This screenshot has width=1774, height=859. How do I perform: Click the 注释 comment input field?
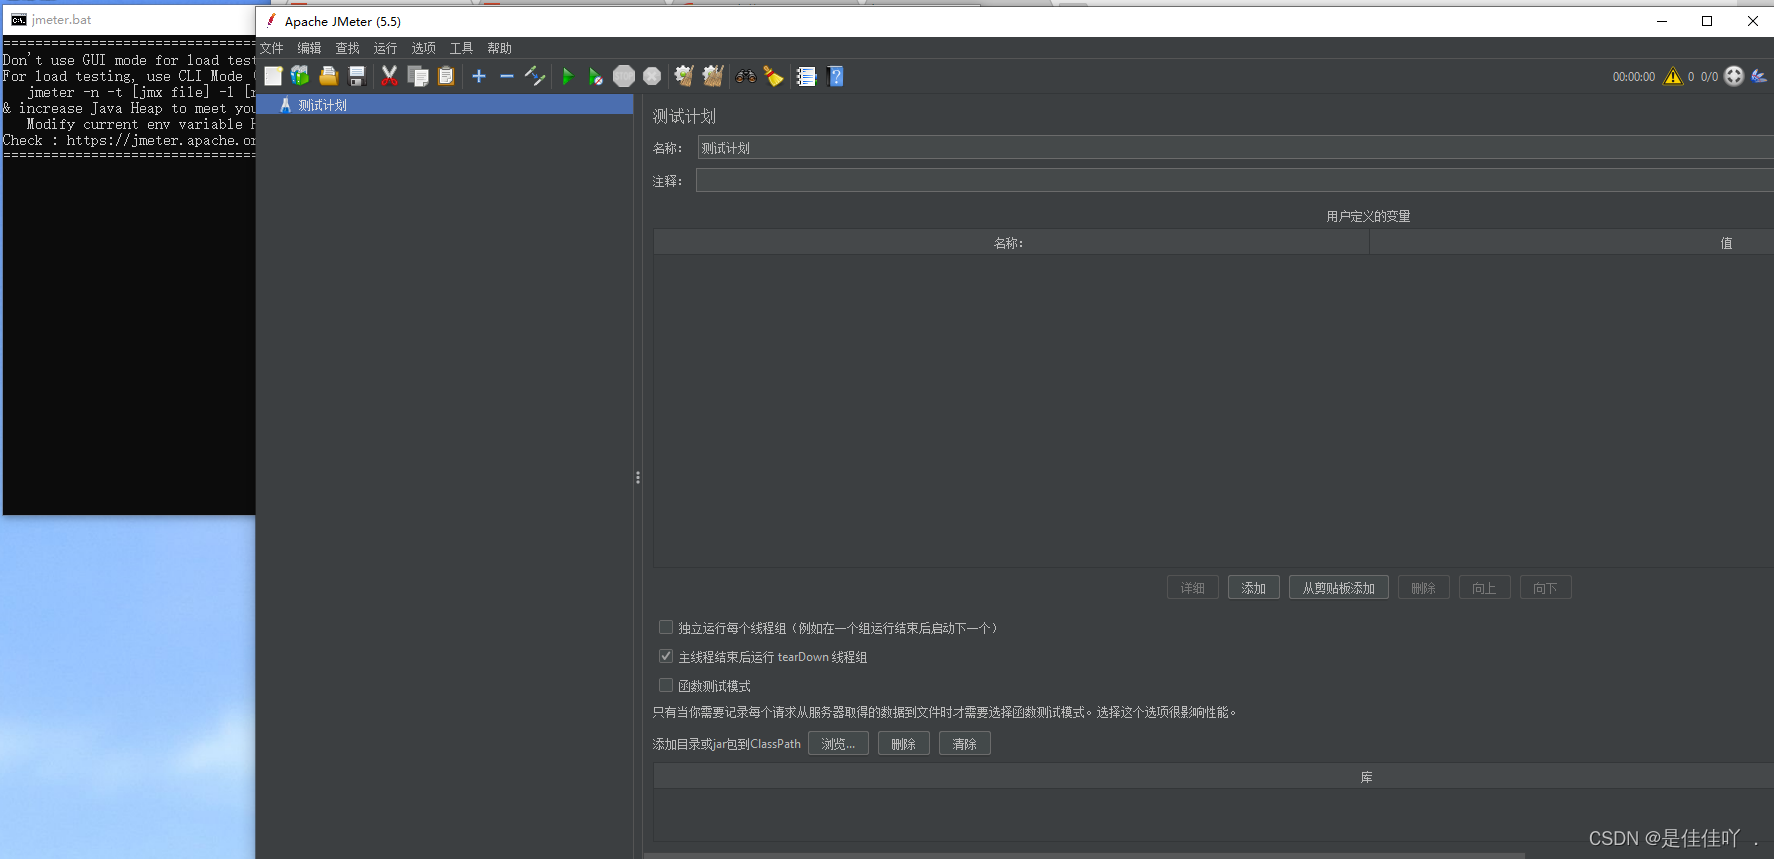coord(1235,180)
